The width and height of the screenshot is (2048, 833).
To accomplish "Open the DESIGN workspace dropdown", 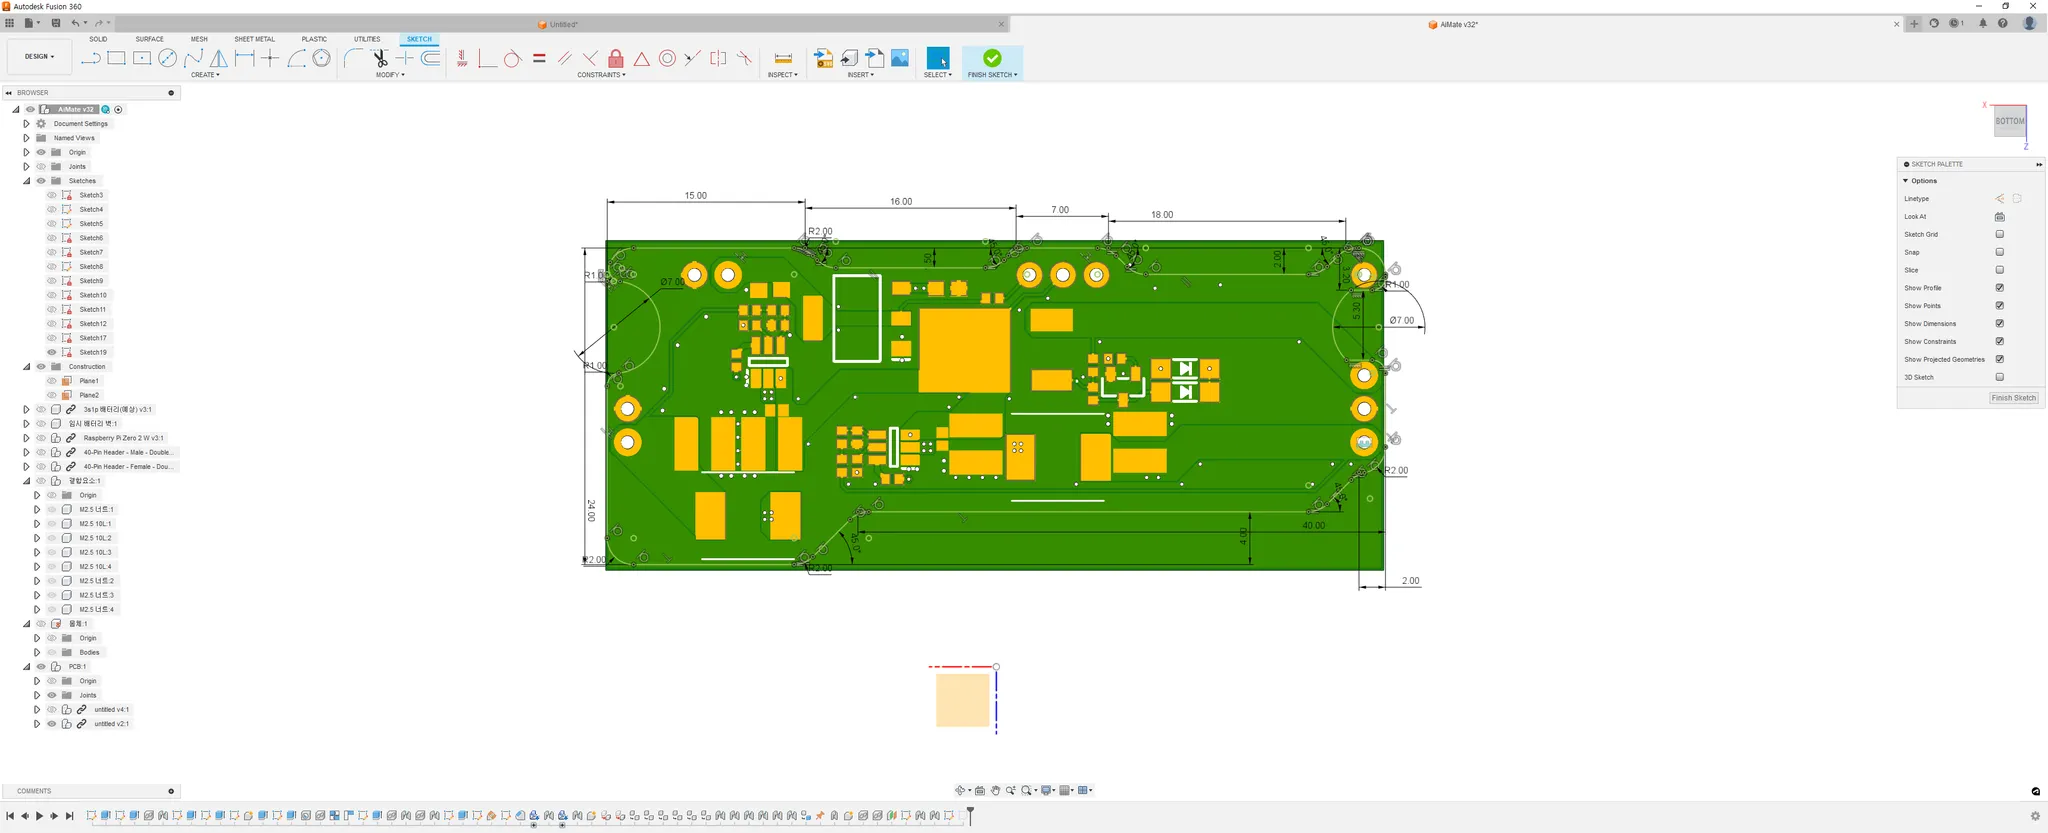I will coord(40,57).
